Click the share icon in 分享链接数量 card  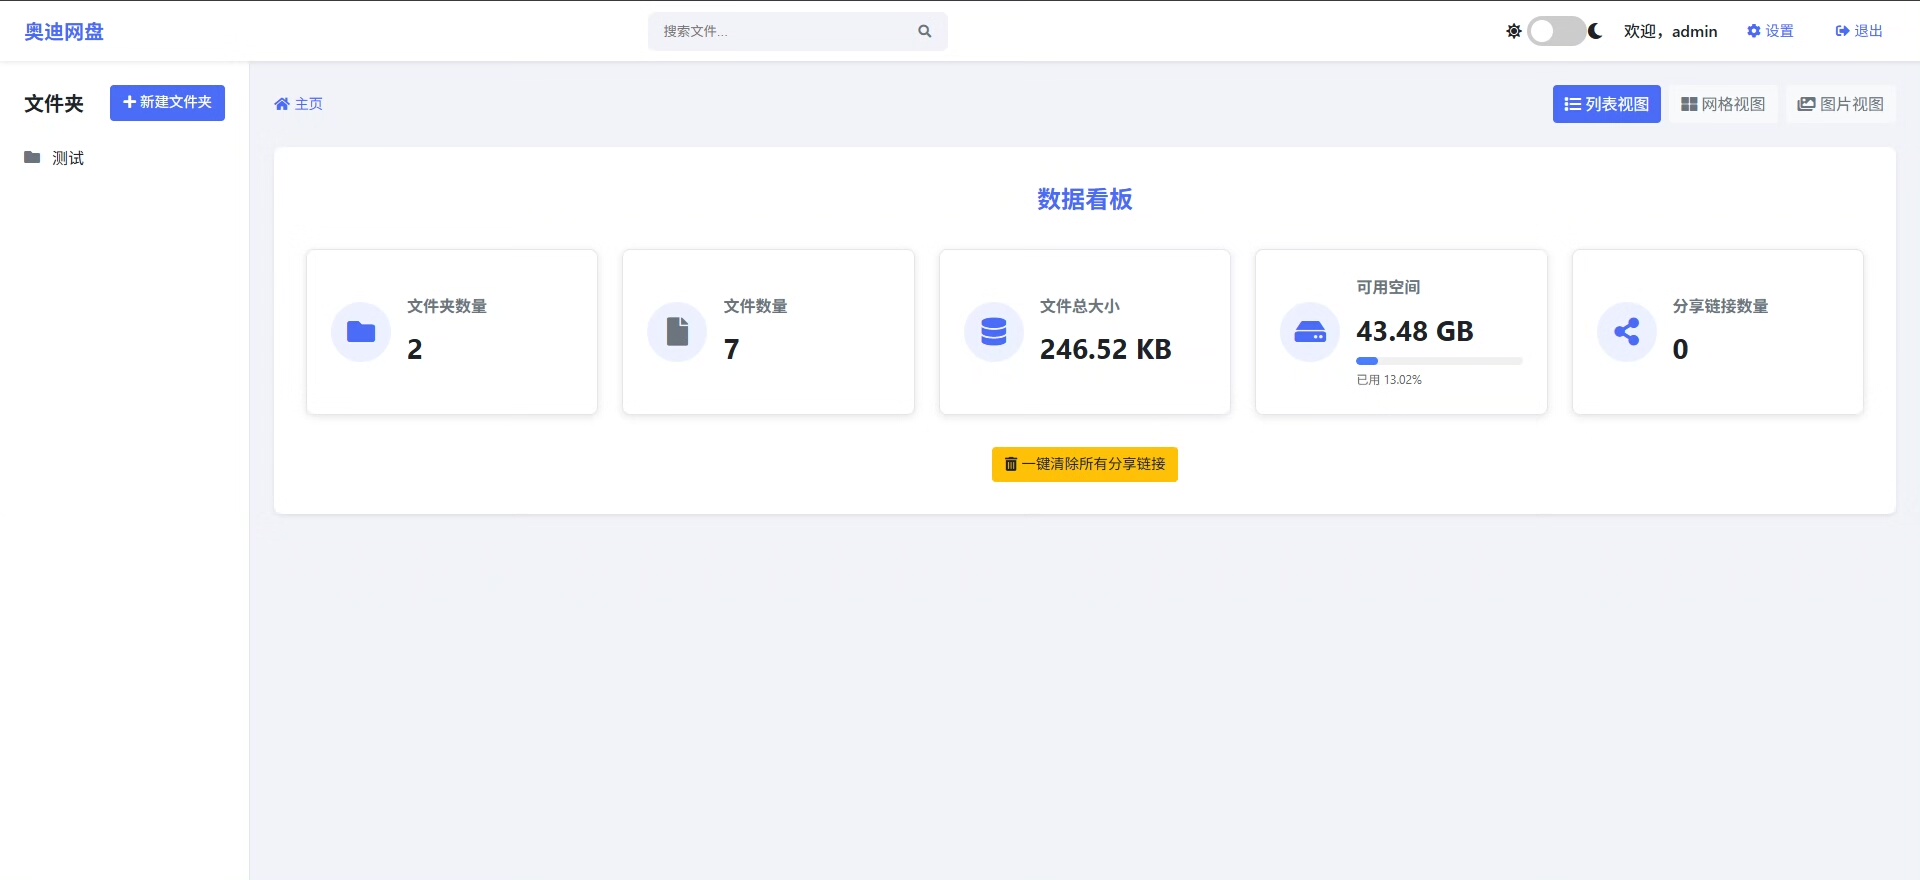click(1627, 332)
